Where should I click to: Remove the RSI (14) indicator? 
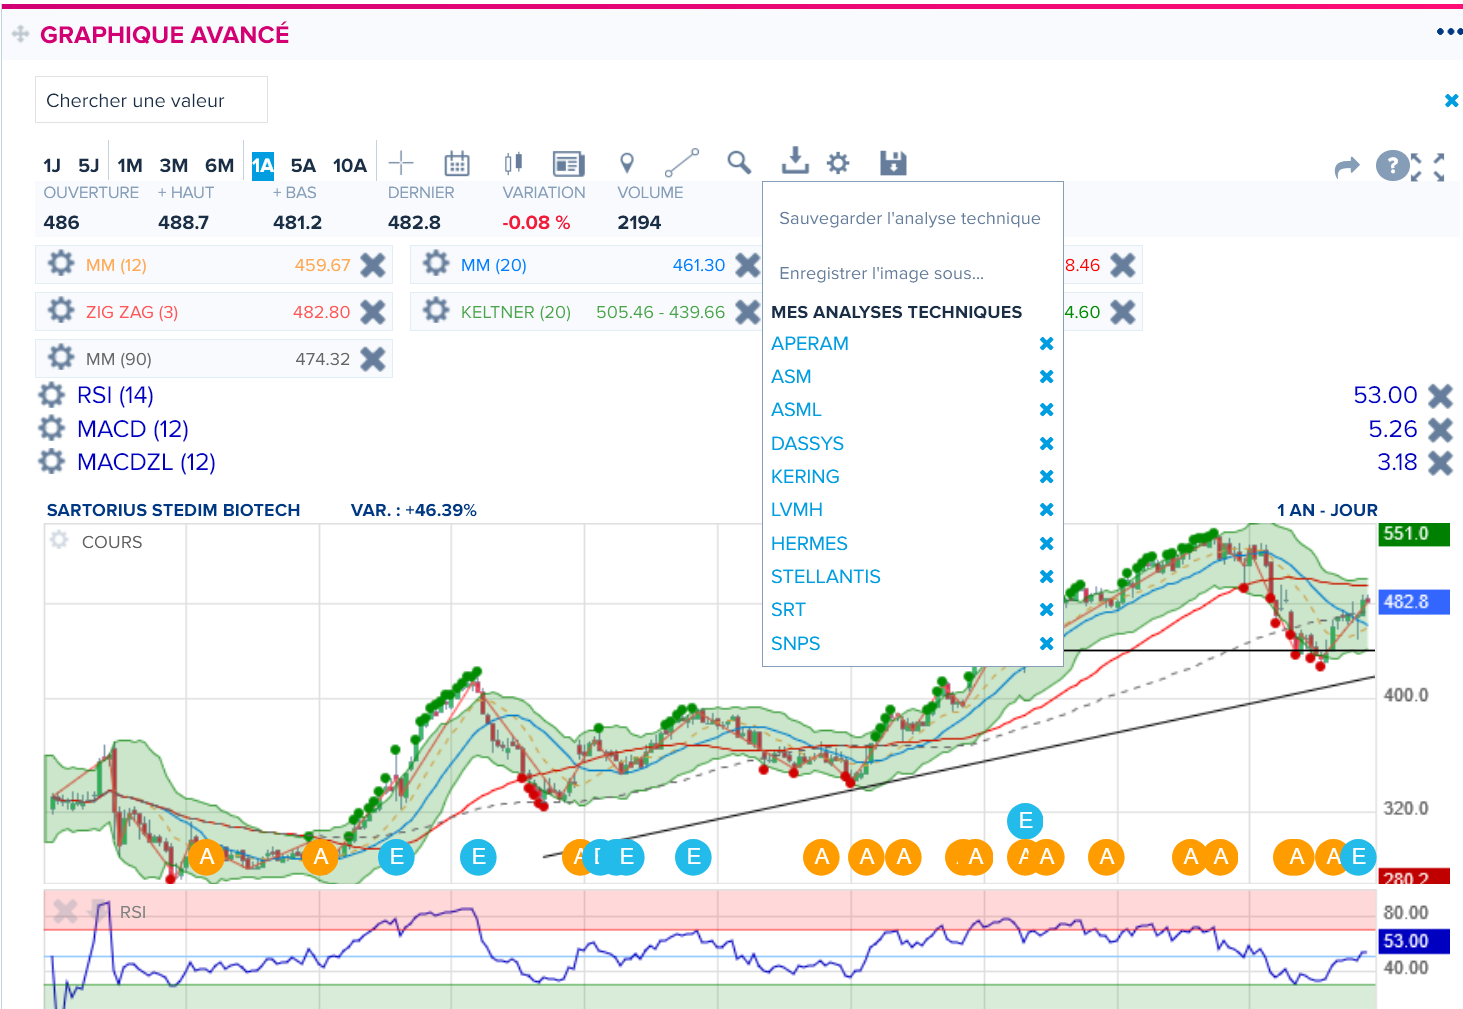(1440, 396)
